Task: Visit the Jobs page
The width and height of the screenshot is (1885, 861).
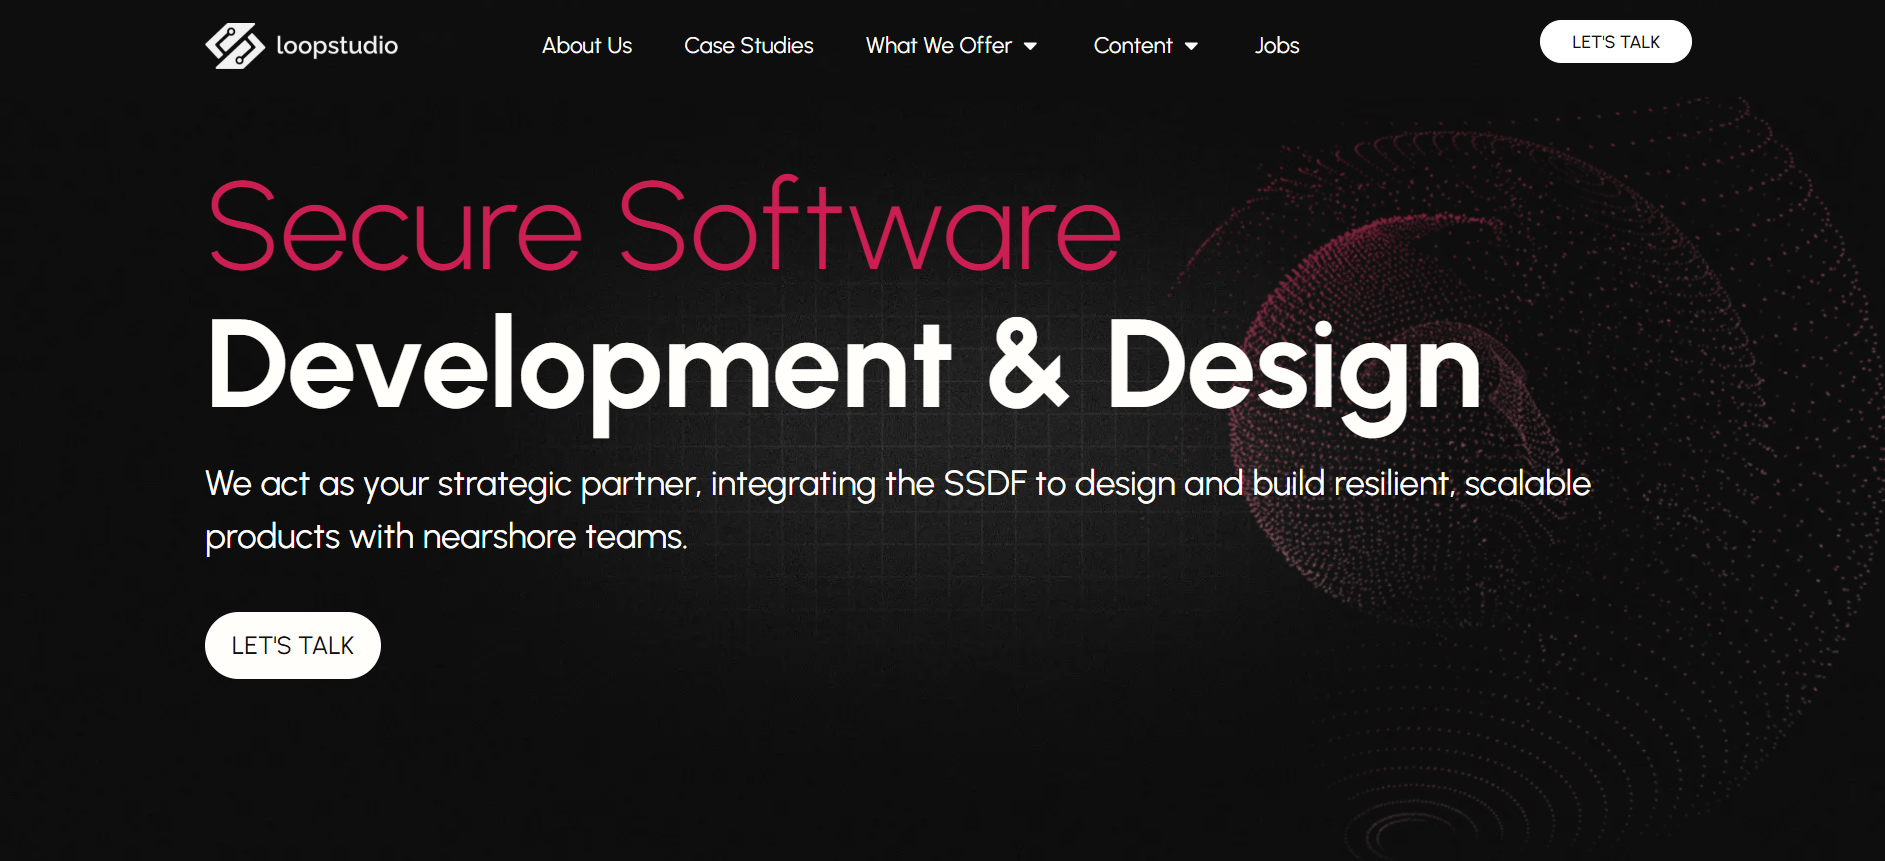Action: point(1277,46)
